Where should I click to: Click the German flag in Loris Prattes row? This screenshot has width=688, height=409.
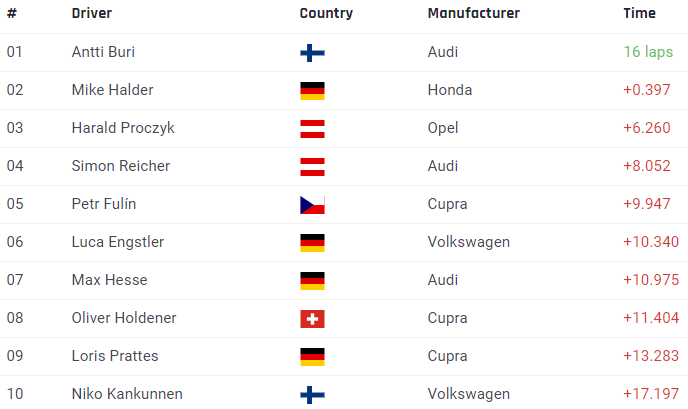tap(312, 357)
